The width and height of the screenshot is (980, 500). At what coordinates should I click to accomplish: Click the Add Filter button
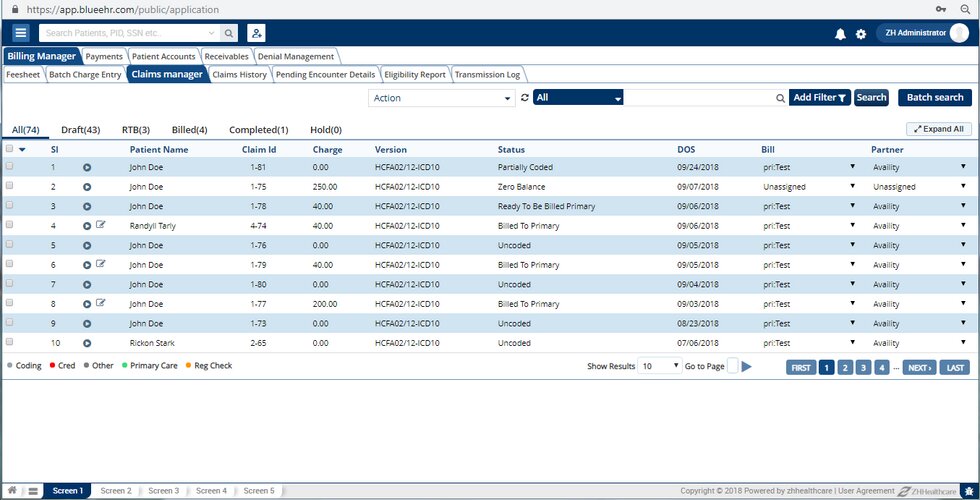[x=820, y=98]
